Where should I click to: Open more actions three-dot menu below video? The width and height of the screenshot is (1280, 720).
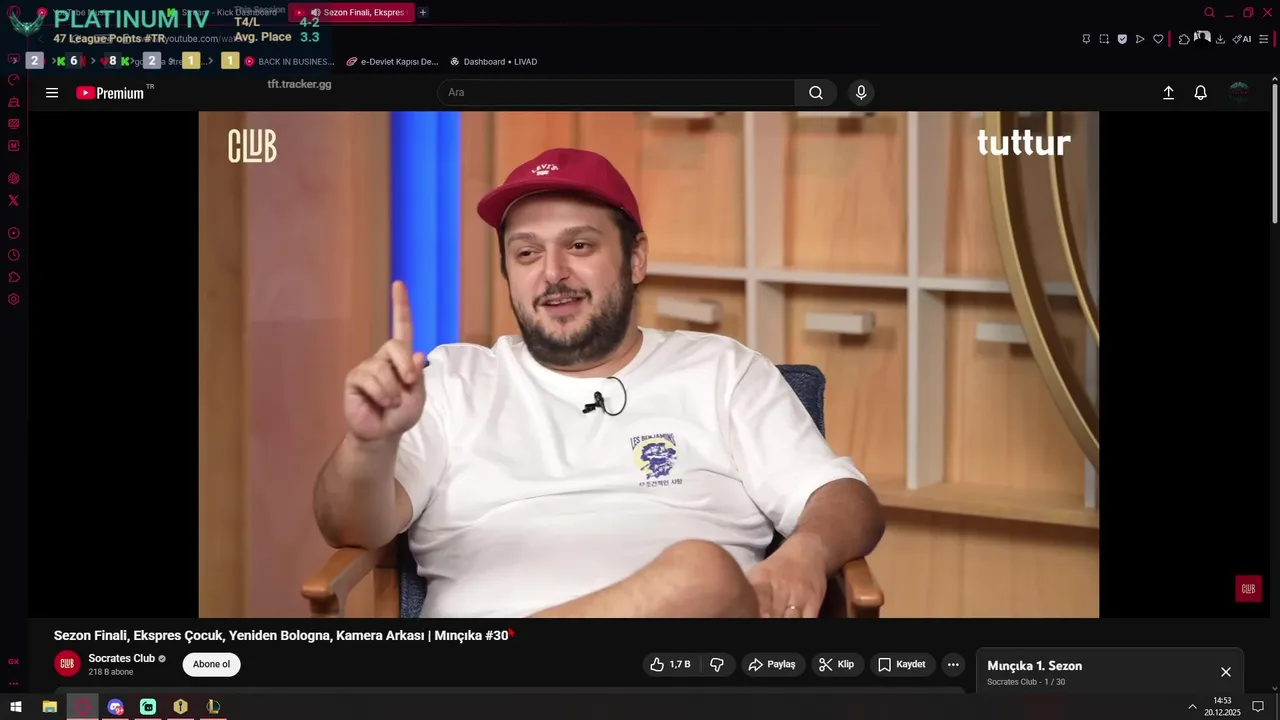[x=953, y=664]
